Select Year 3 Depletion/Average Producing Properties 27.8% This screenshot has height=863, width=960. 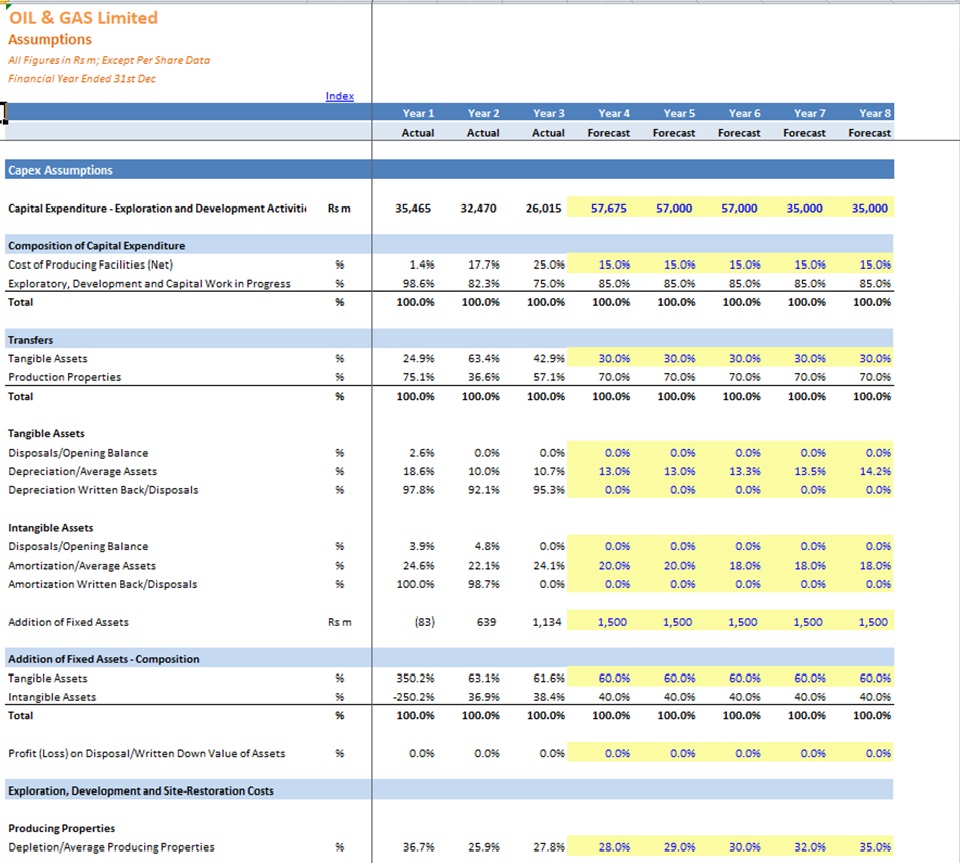[x=549, y=847]
